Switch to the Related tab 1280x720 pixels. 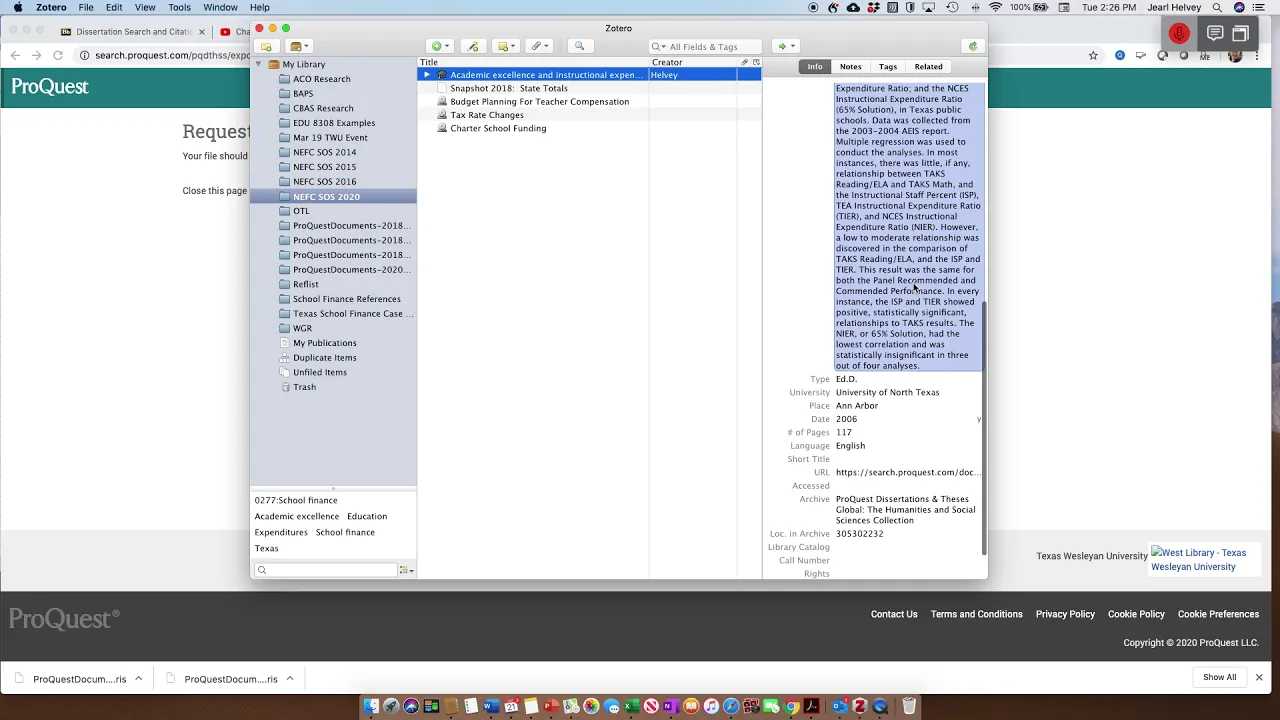pyautogui.click(x=928, y=67)
